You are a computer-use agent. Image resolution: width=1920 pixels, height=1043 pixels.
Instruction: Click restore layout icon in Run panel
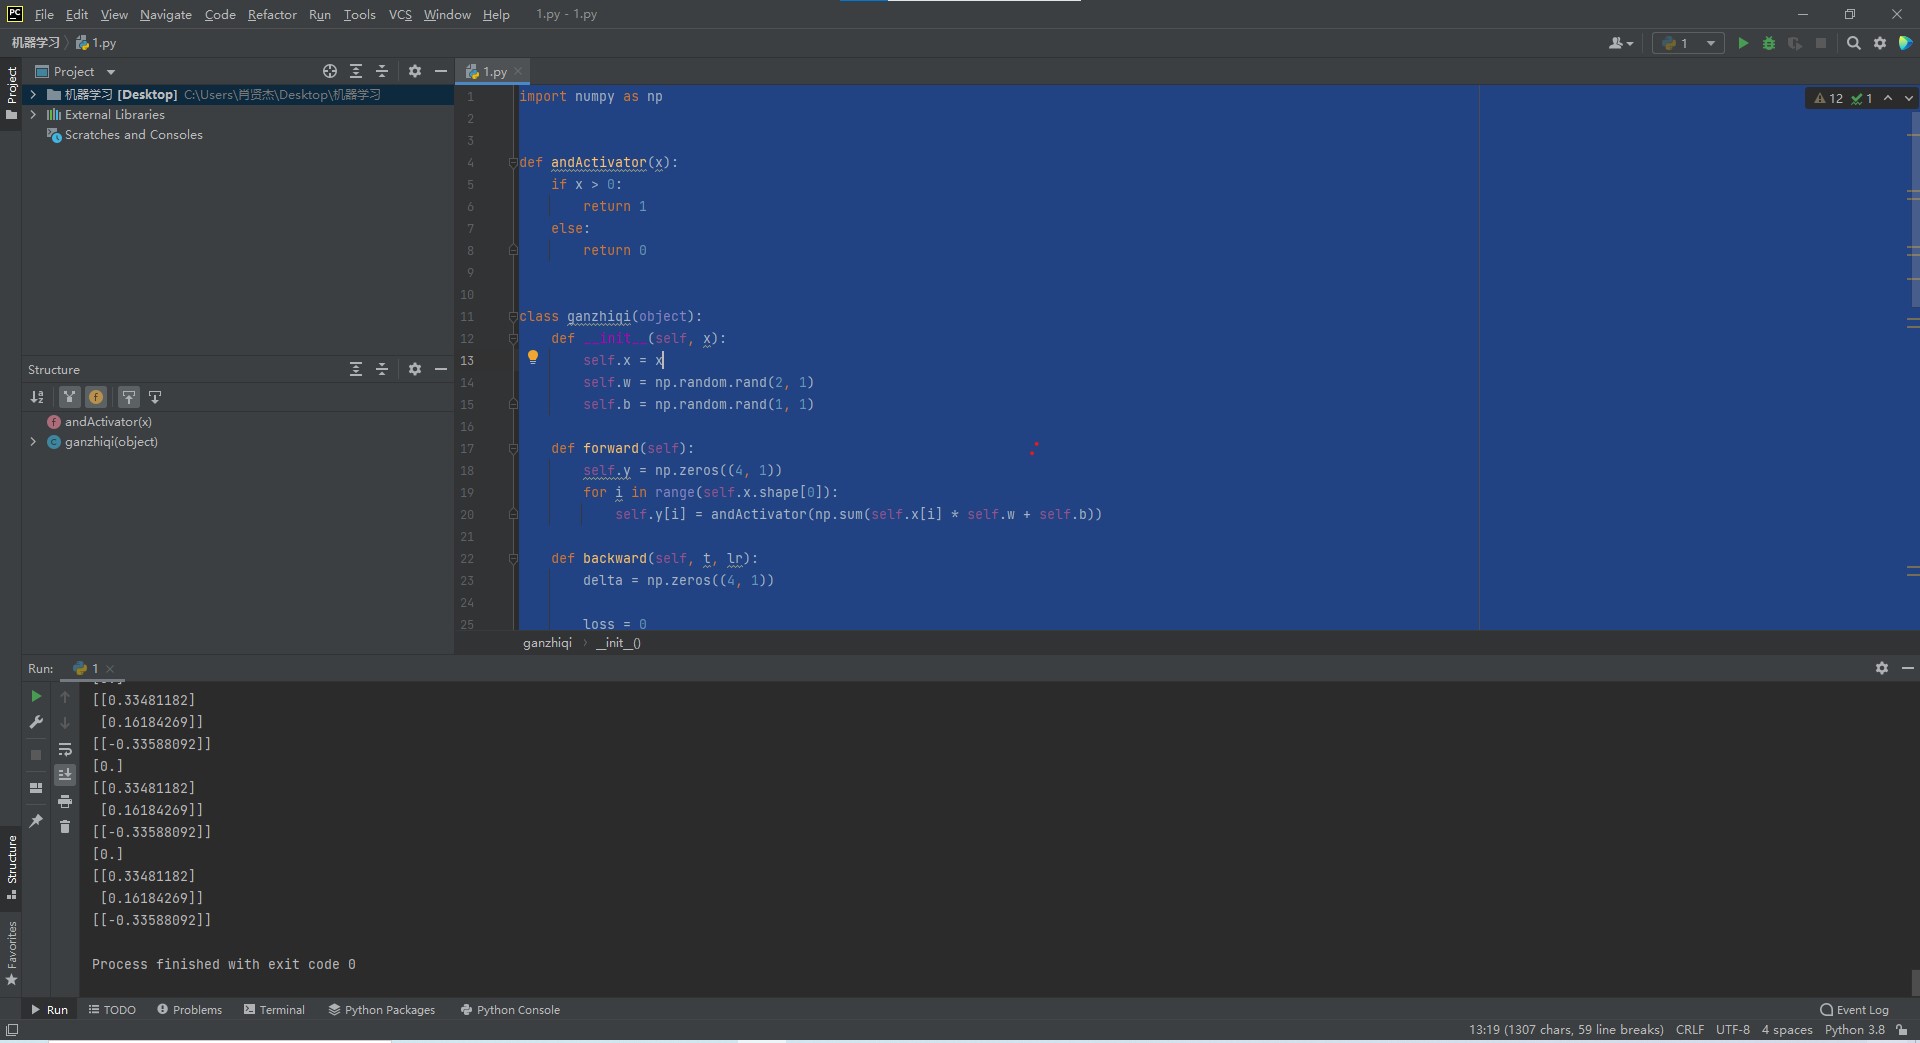point(36,788)
